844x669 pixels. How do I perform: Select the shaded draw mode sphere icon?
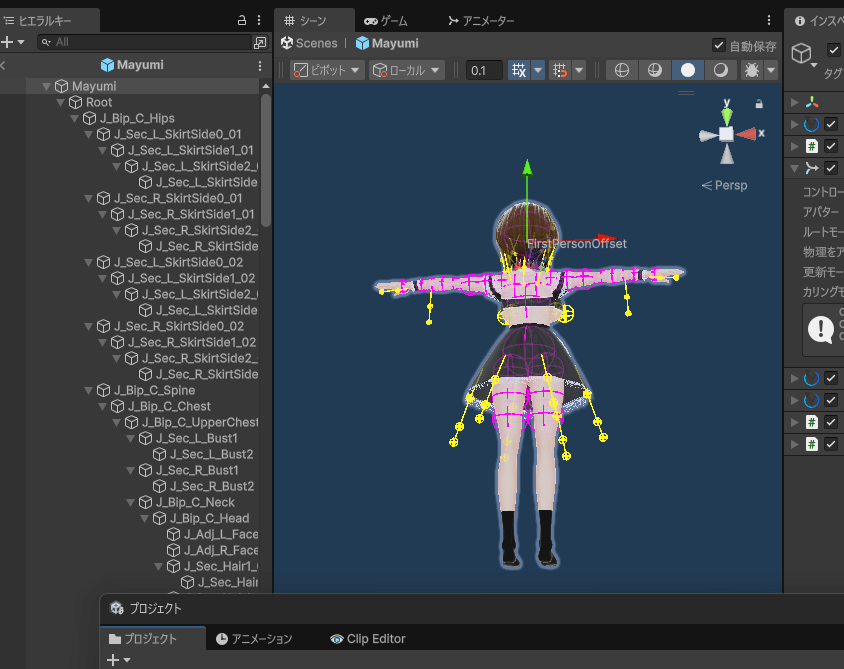(687, 70)
